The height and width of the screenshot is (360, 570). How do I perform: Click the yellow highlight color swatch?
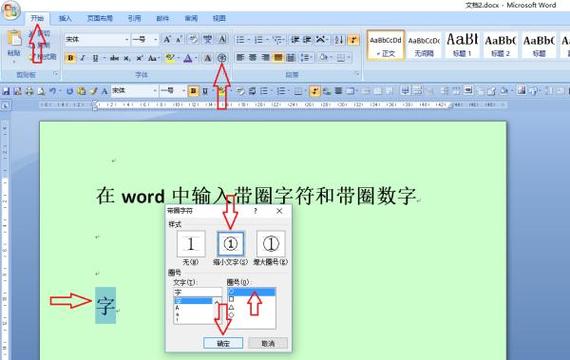(x=170, y=58)
